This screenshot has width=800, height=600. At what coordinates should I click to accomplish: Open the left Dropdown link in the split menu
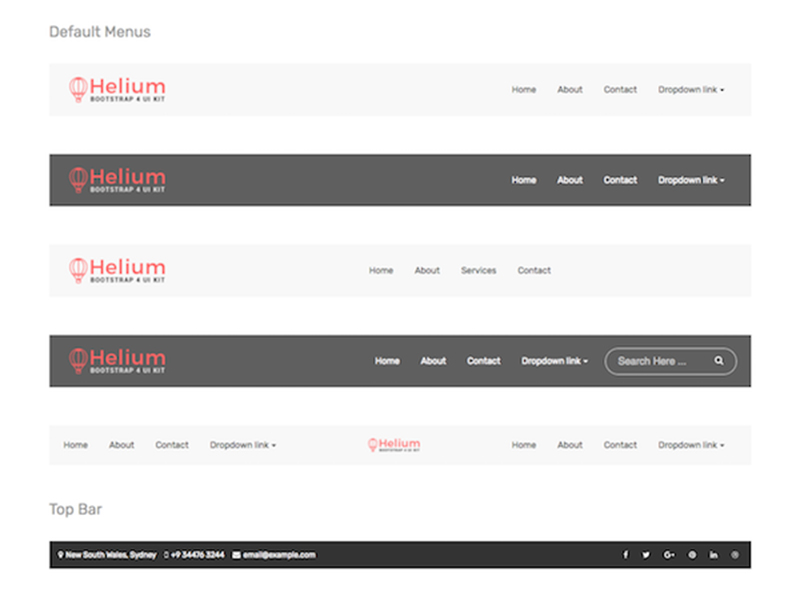[x=242, y=445]
